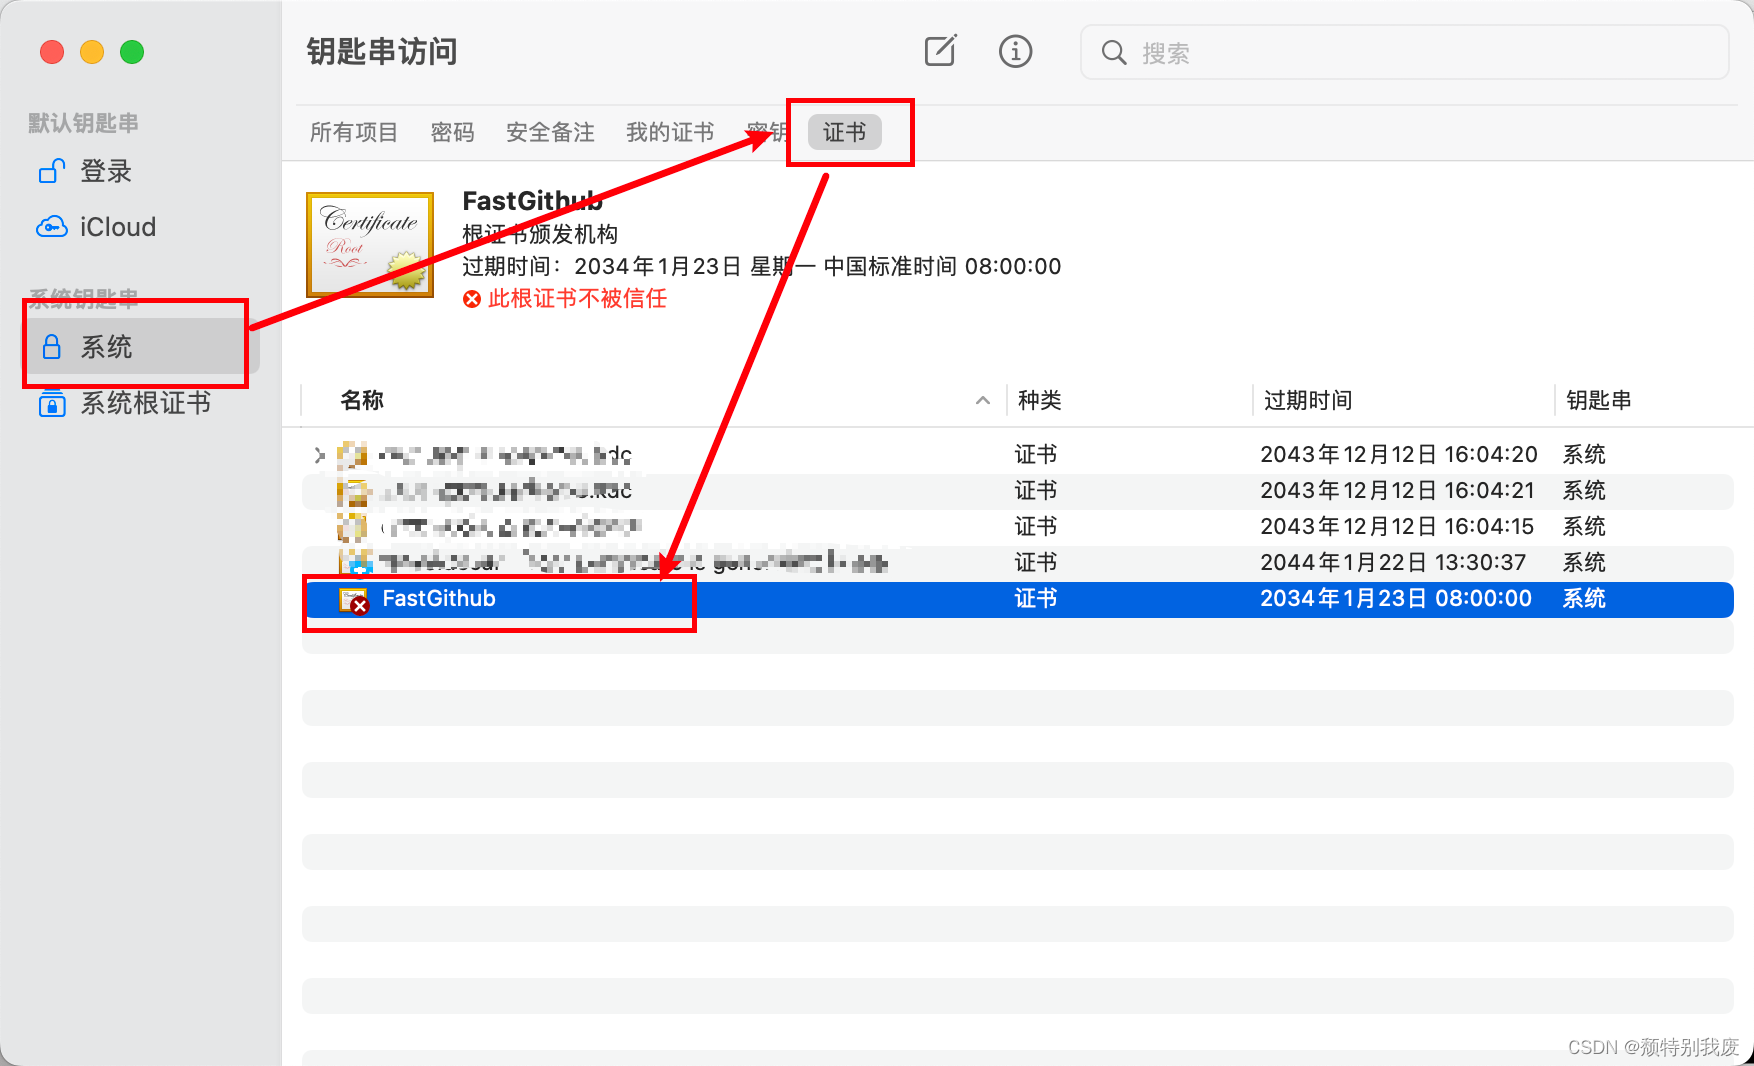Click the locked padlock icon beside 系统

pos(50,346)
